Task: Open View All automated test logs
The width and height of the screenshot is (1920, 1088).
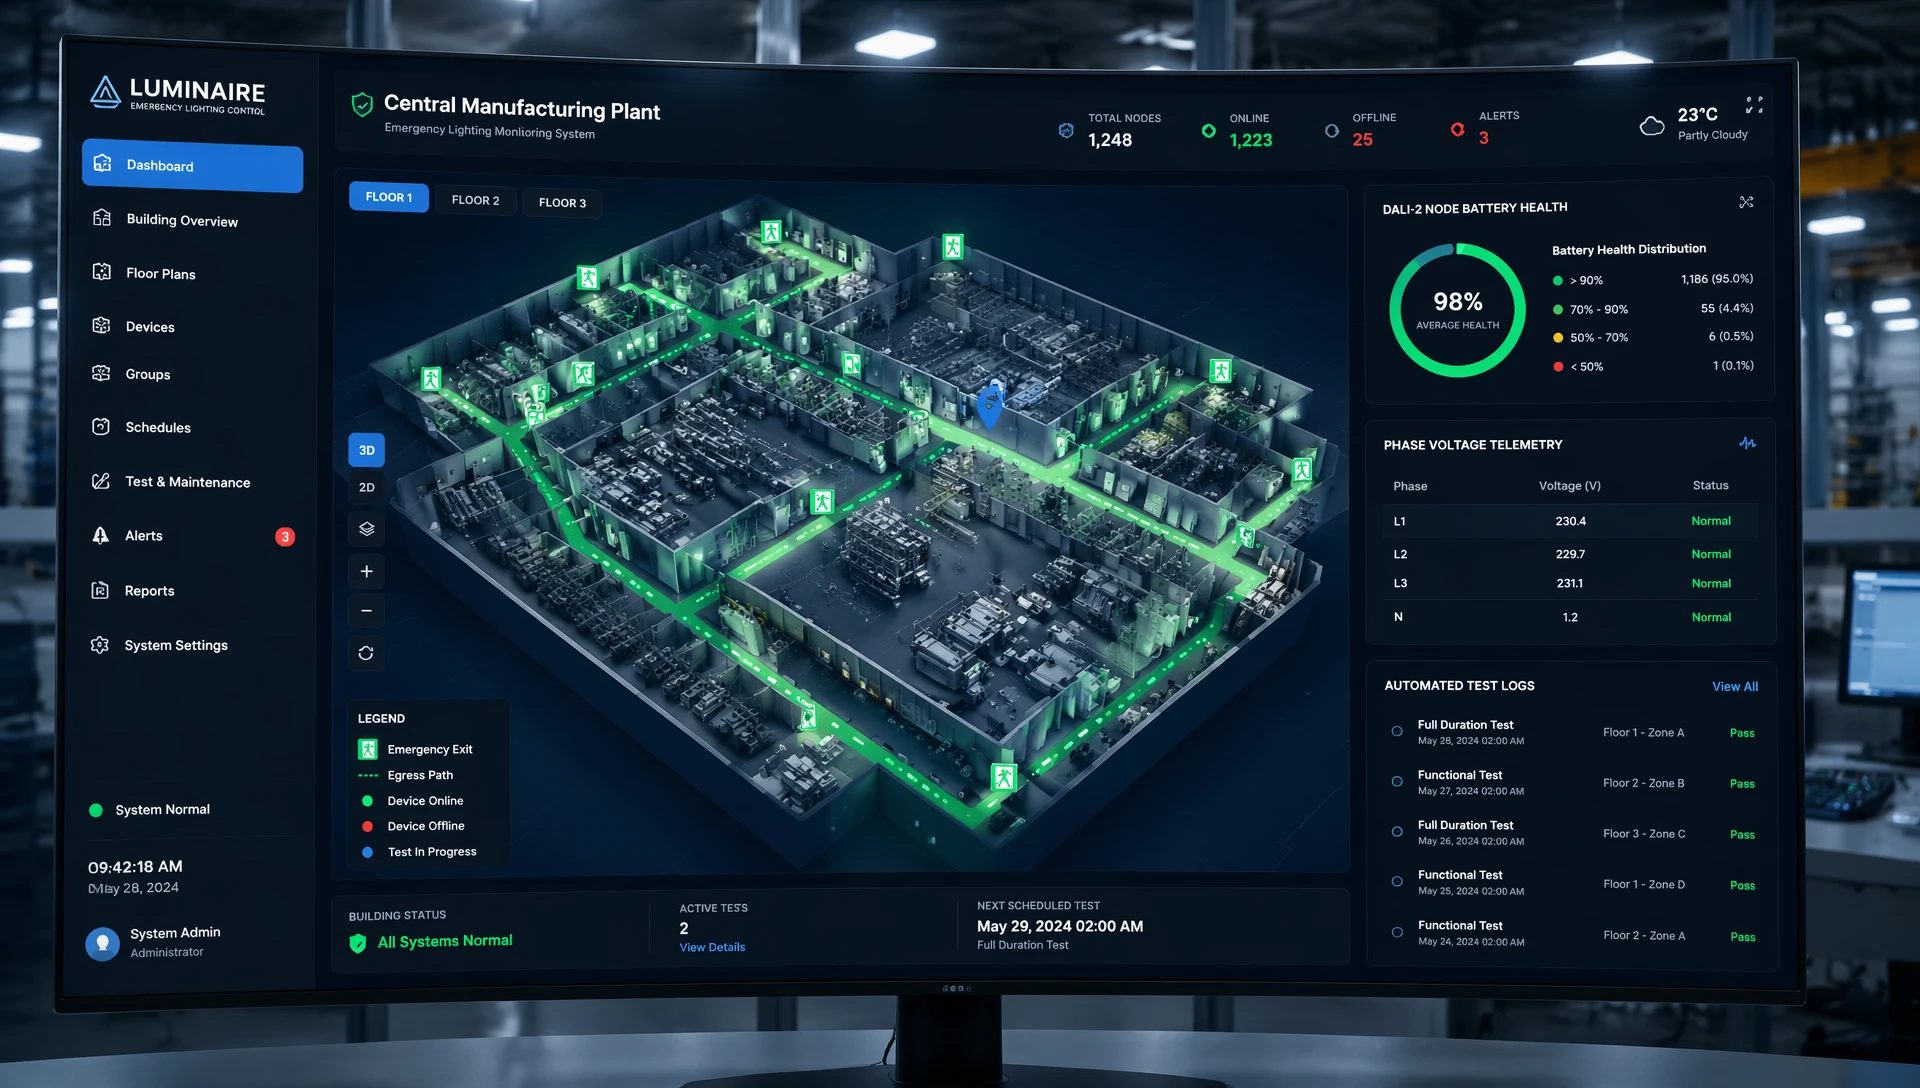Action: (x=1735, y=687)
